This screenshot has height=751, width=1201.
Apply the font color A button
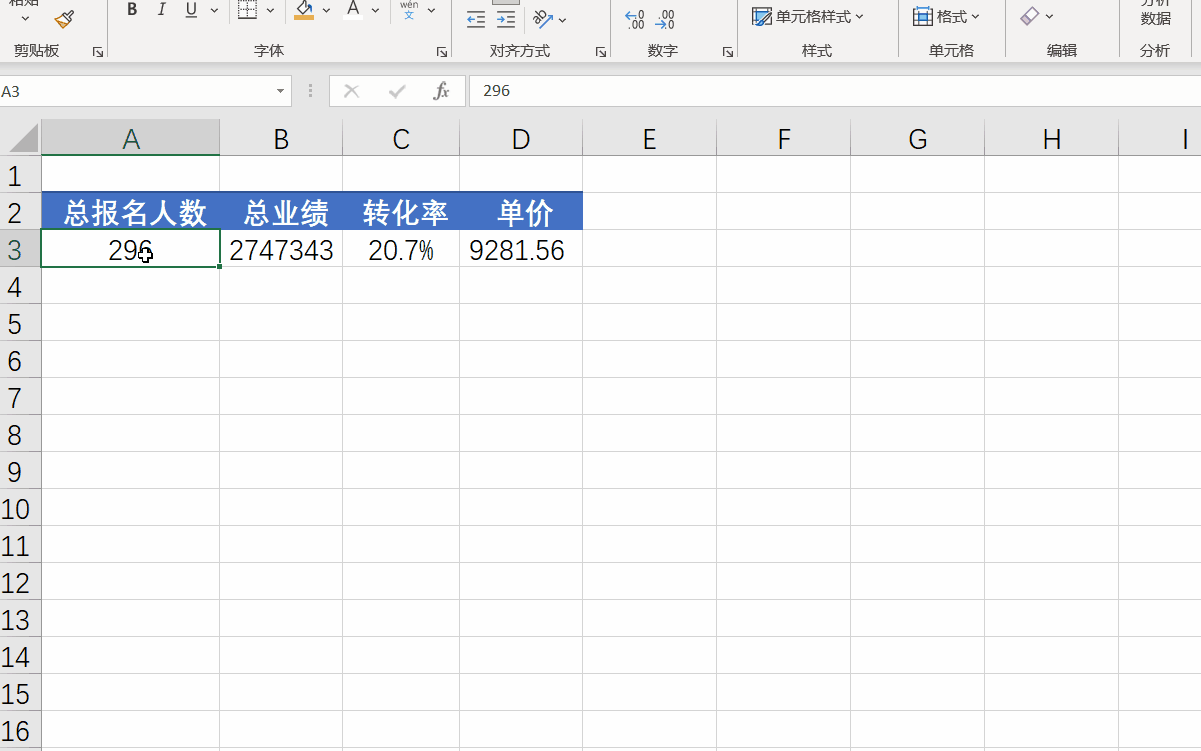tap(352, 11)
